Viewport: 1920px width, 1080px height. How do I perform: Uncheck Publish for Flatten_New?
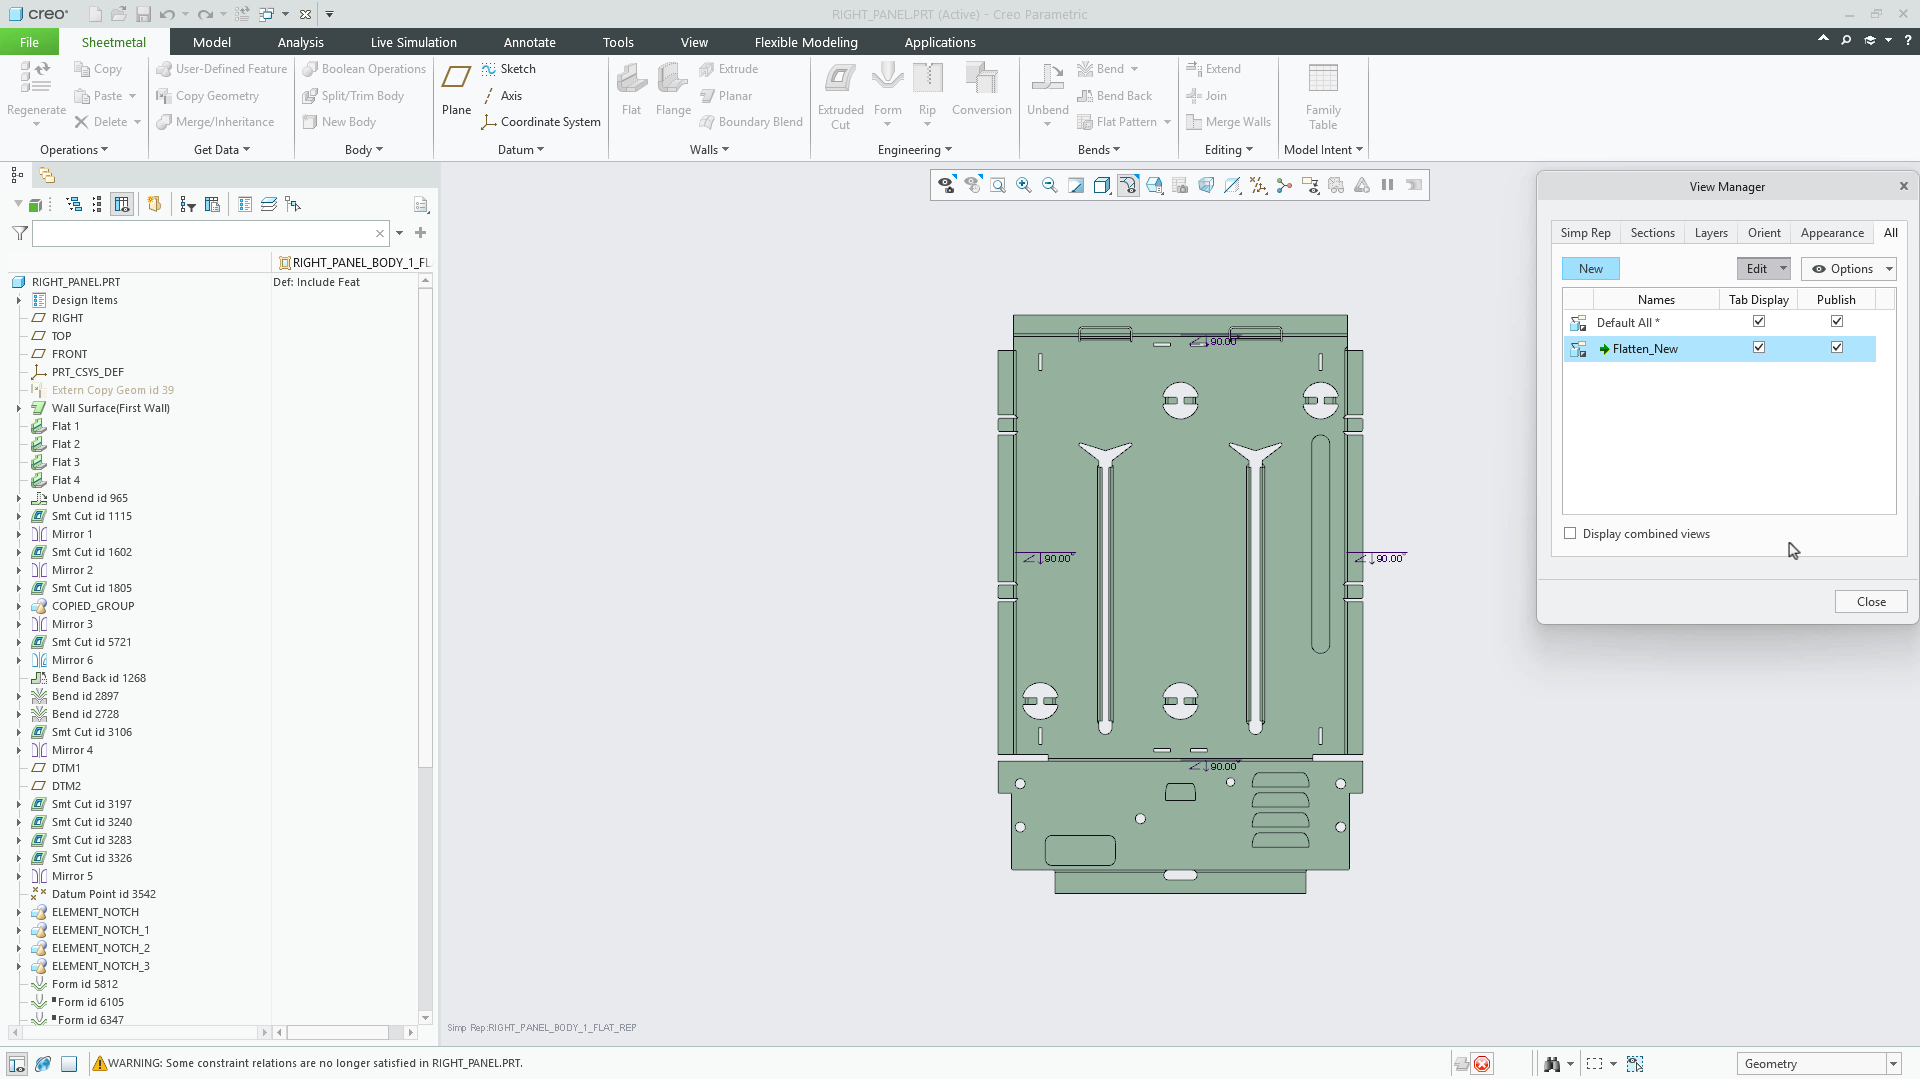coord(1837,348)
